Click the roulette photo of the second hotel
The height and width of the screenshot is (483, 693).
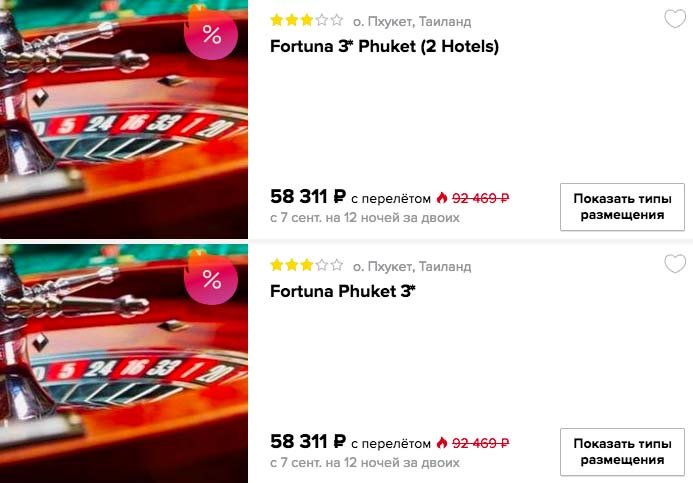pos(124,364)
